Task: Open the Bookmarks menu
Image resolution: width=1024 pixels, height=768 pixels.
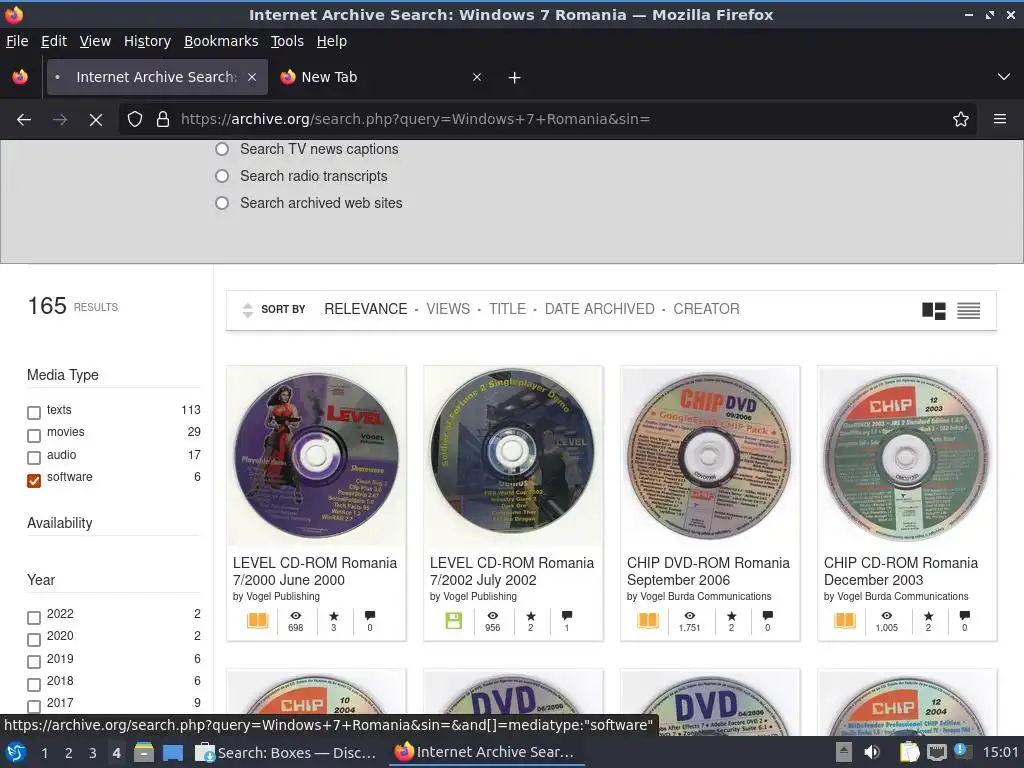Action: (x=221, y=41)
